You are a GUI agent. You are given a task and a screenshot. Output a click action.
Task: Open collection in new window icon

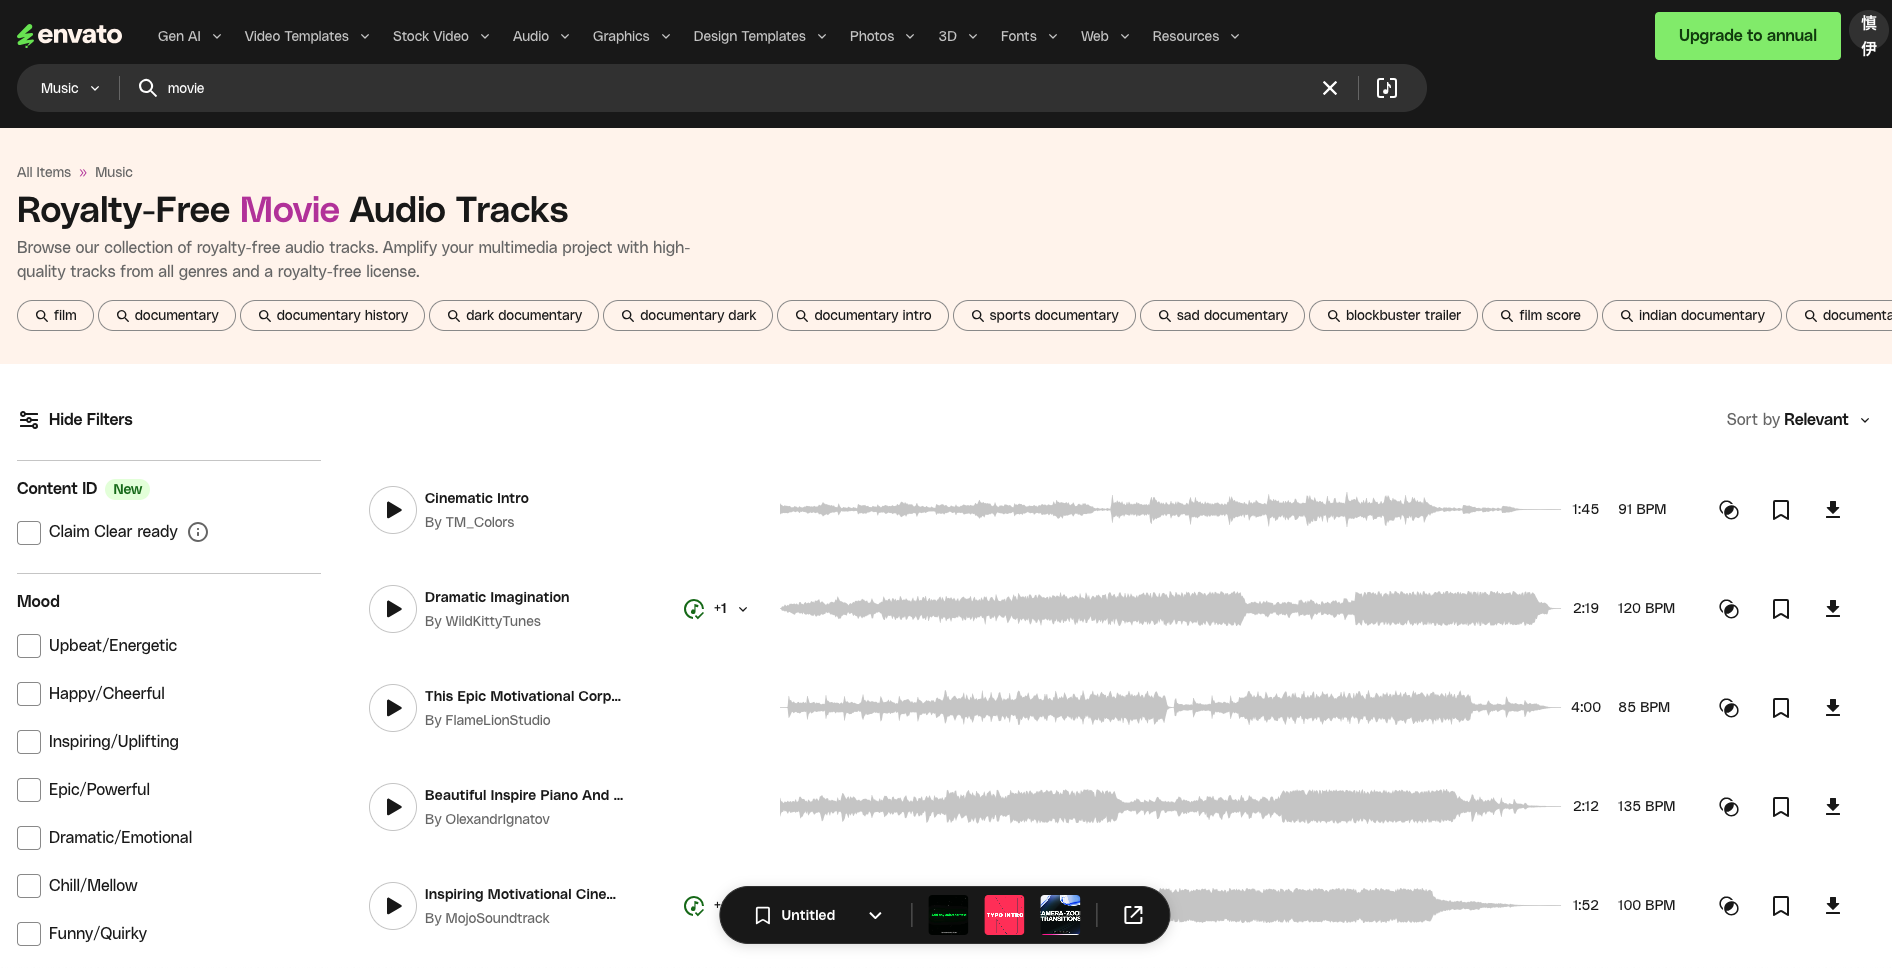pyautogui.click(x=1133, y=915)
